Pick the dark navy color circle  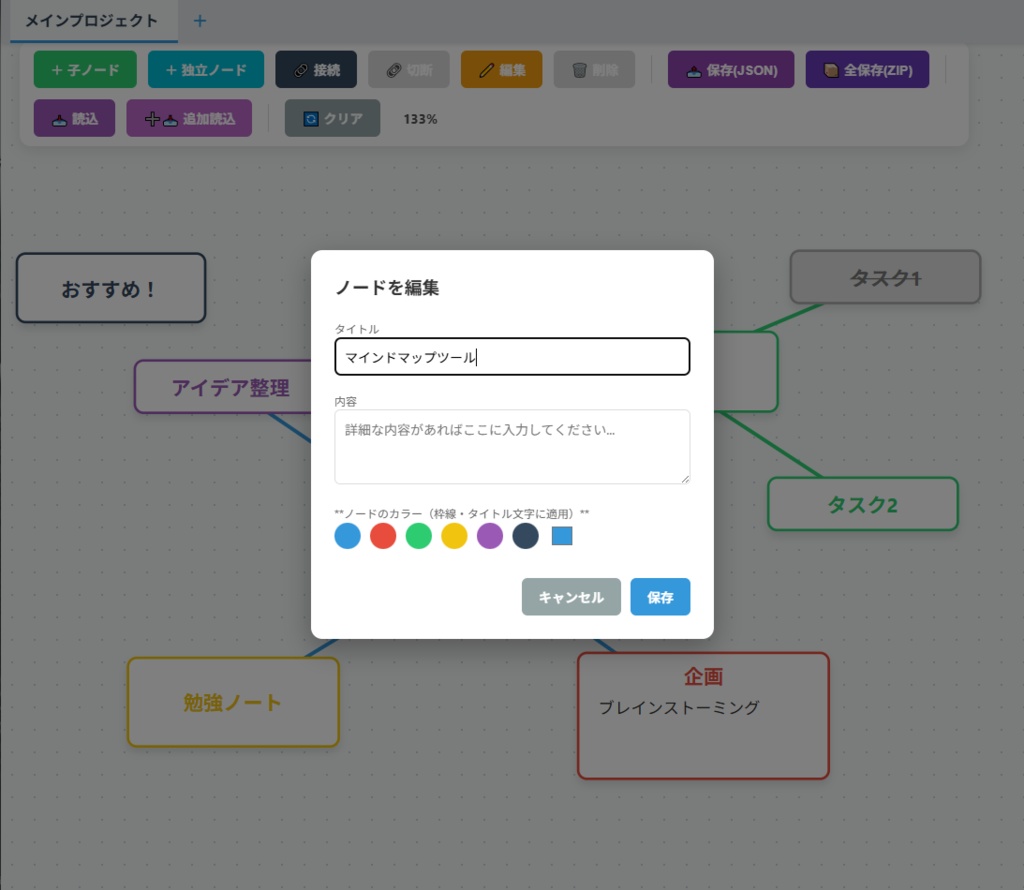[525, 535]
